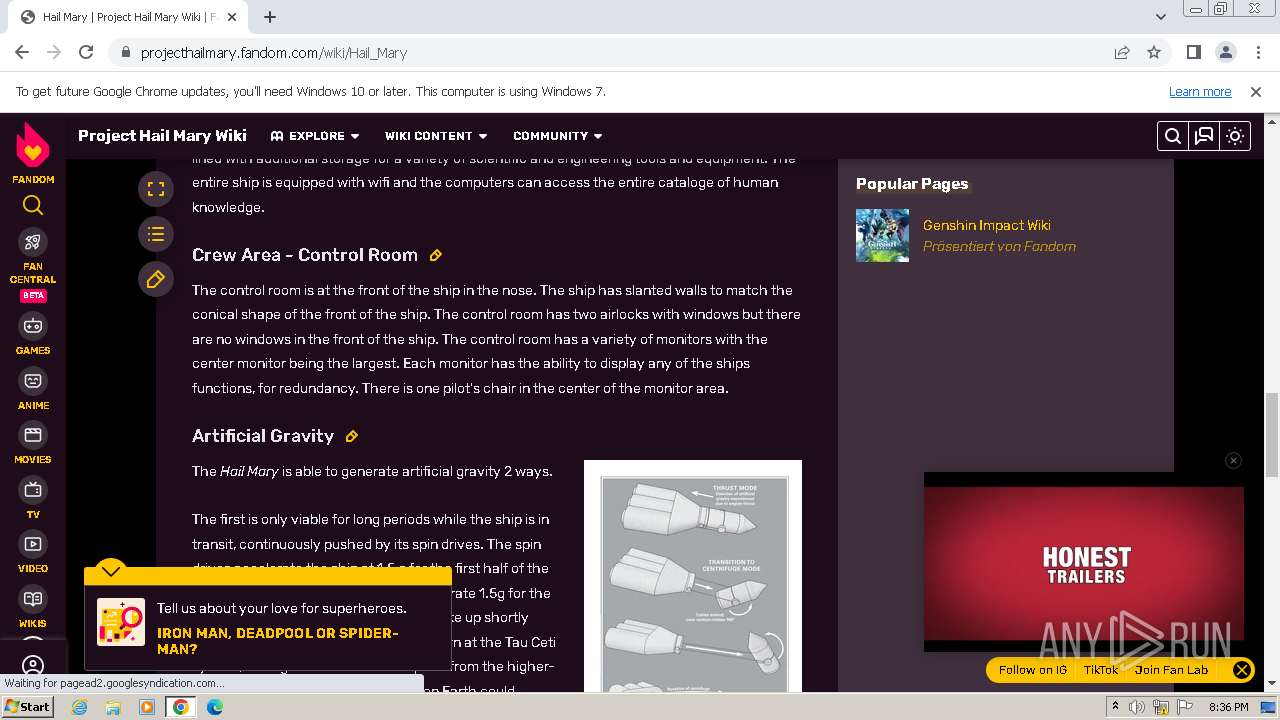Edit the Artificial Gravity section

click(x=352, y=436)
